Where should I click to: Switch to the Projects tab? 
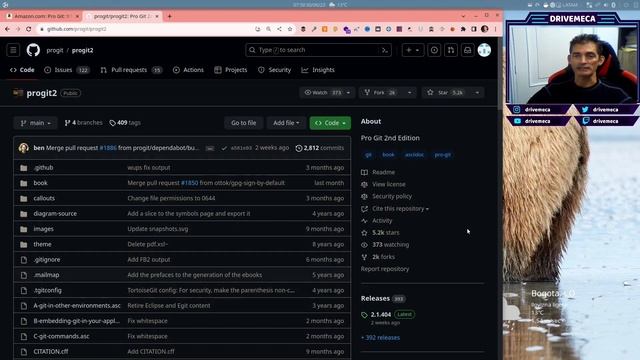[231, 70]
